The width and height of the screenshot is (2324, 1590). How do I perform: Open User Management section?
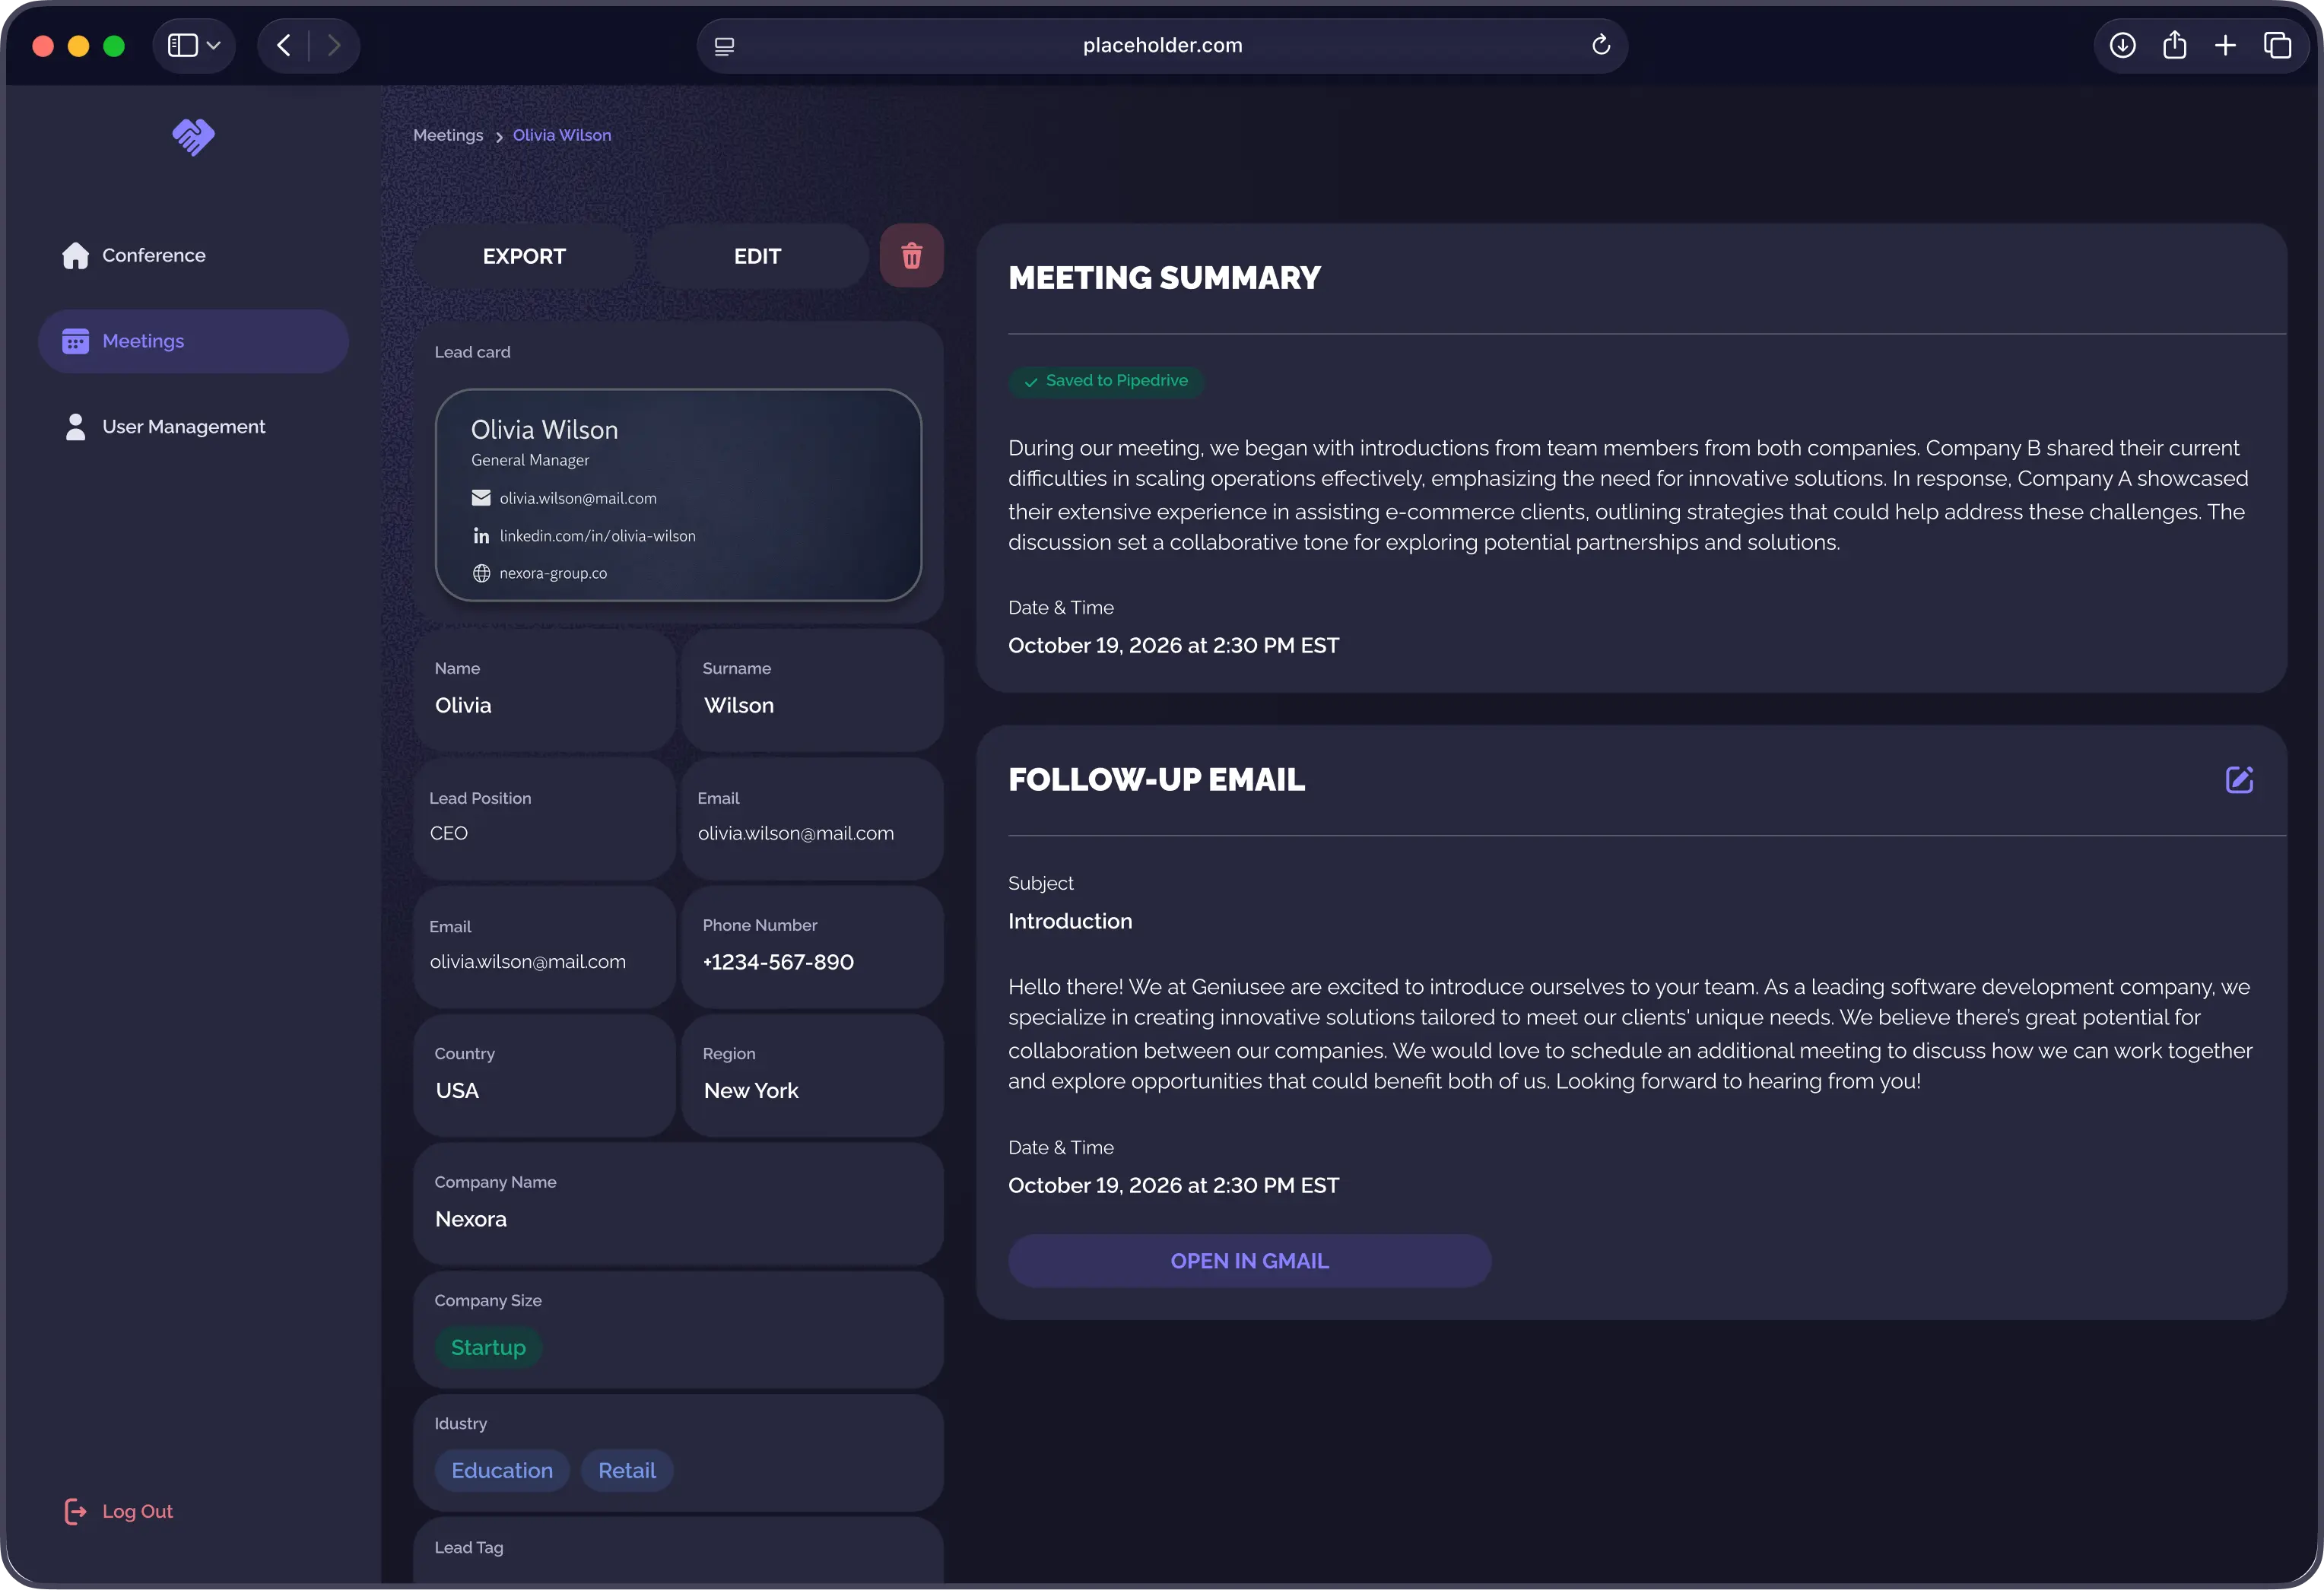click(x=183, y=427)
